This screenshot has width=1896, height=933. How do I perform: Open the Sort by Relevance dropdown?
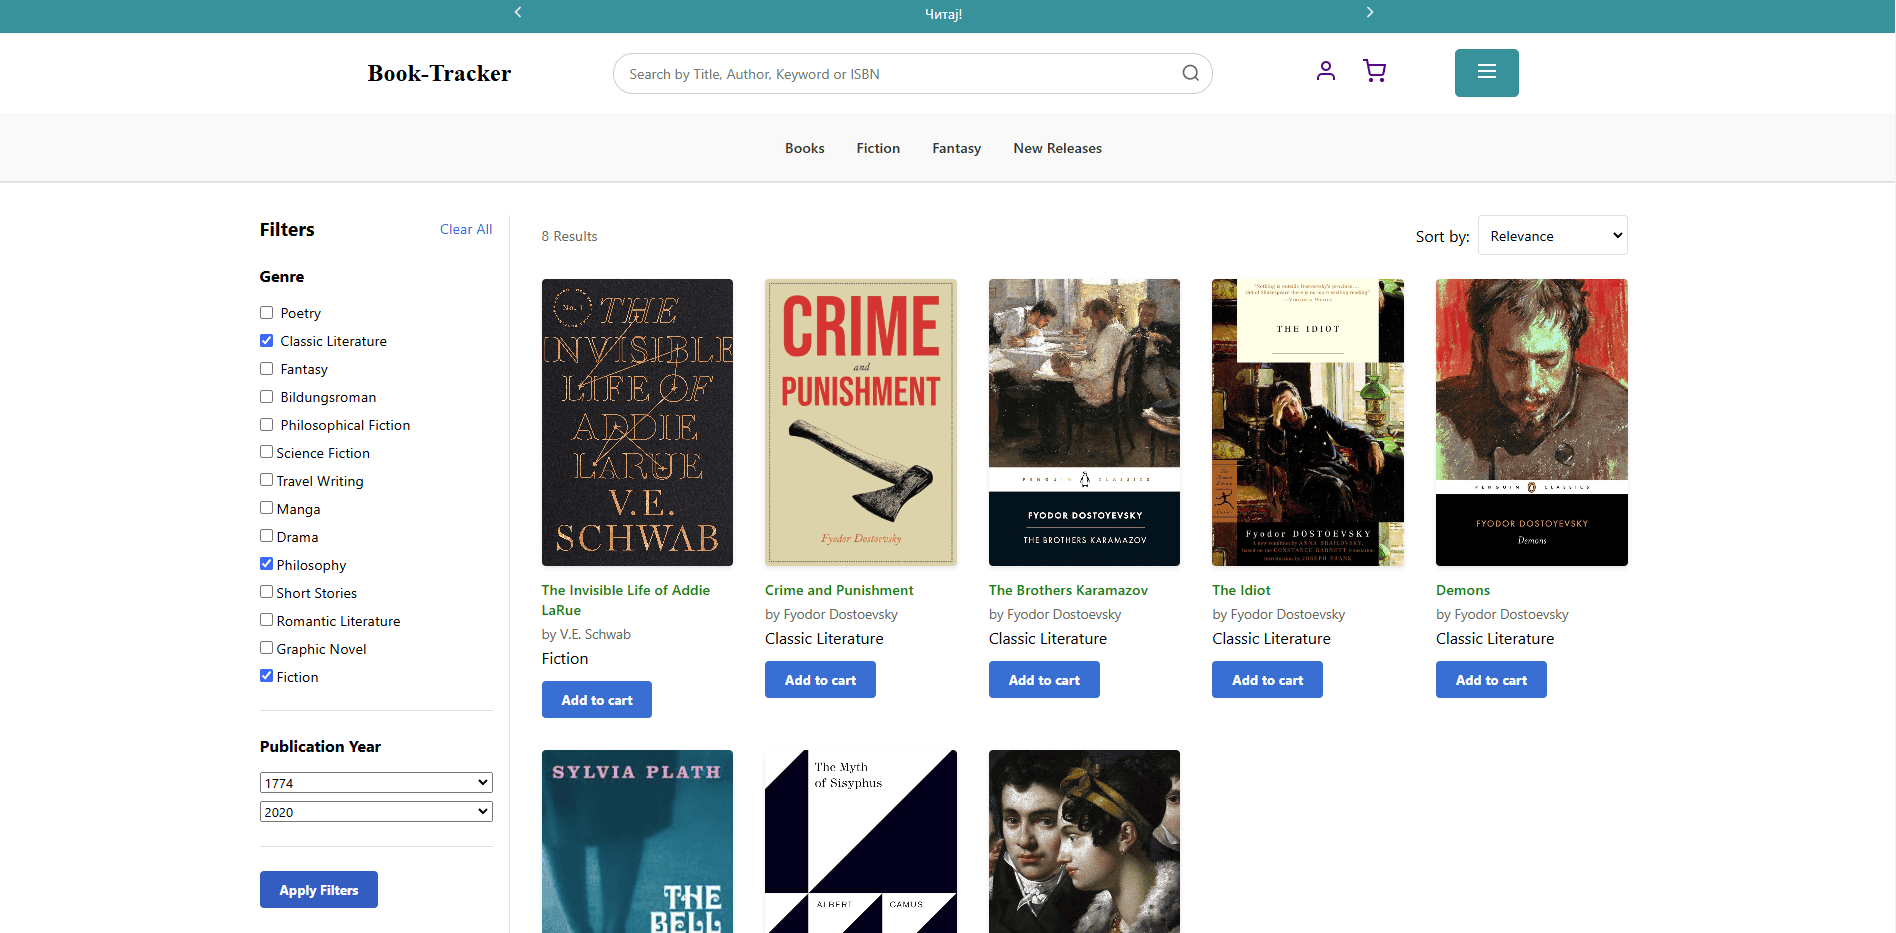tap(1552, 236)
